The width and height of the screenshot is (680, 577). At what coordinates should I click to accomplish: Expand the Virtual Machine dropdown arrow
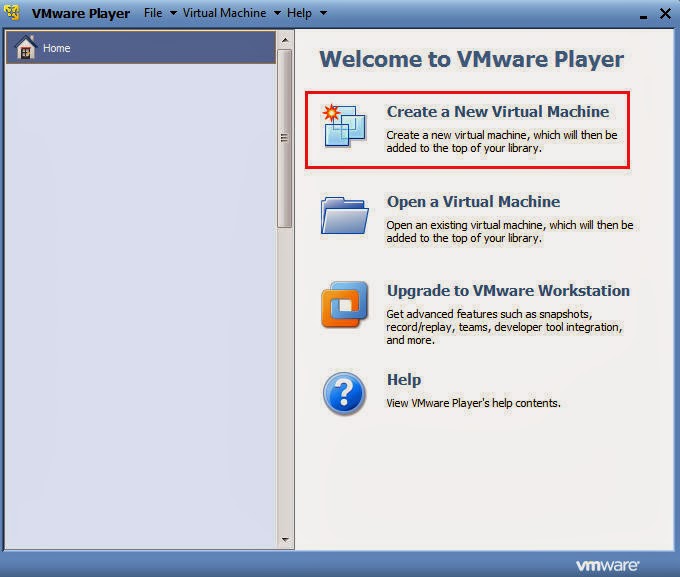tap(277, 13)
